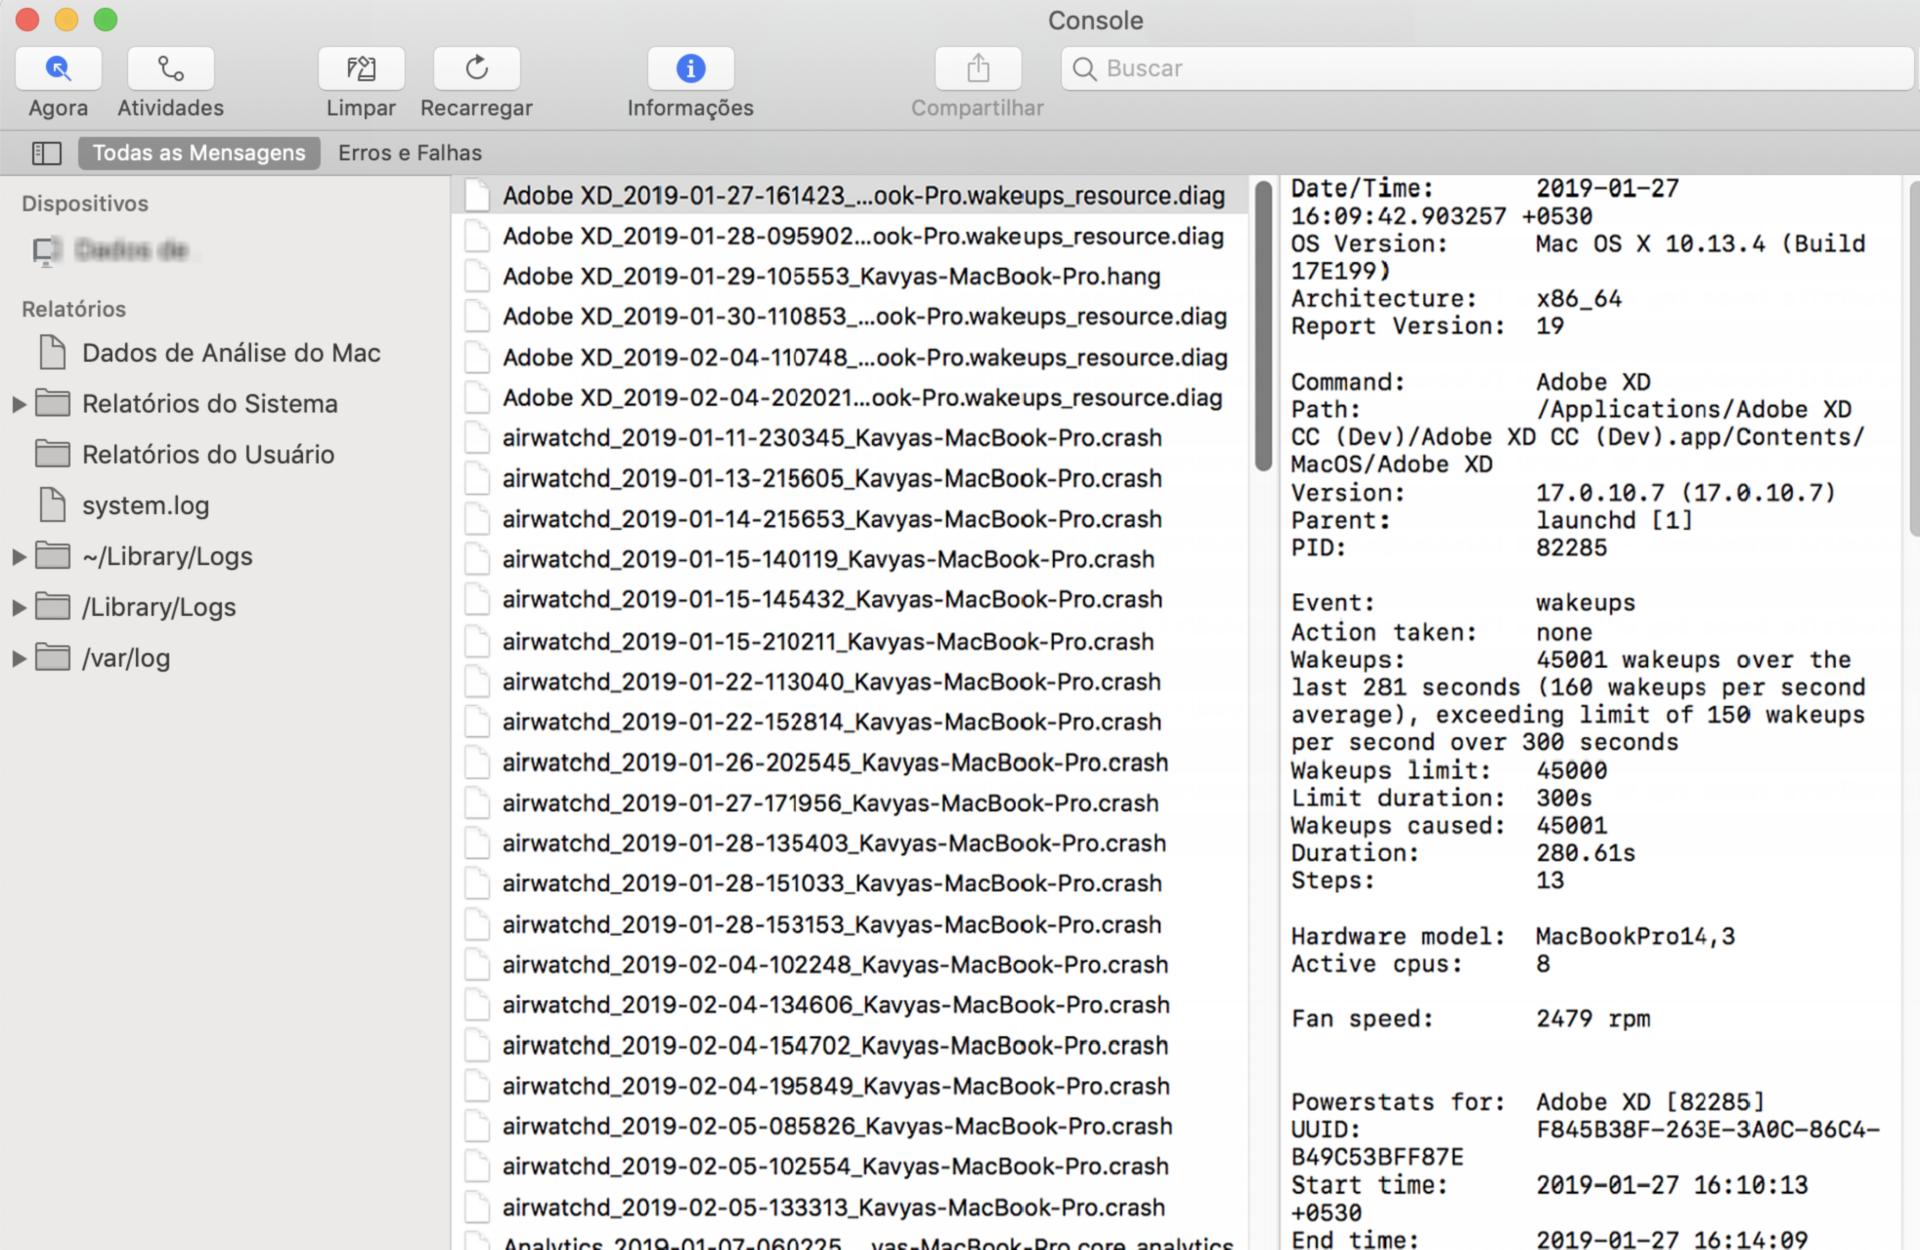Expand the /Library/Logs folder arrow
Viewport: 1920px width, 1250px height.
(19, 607)
